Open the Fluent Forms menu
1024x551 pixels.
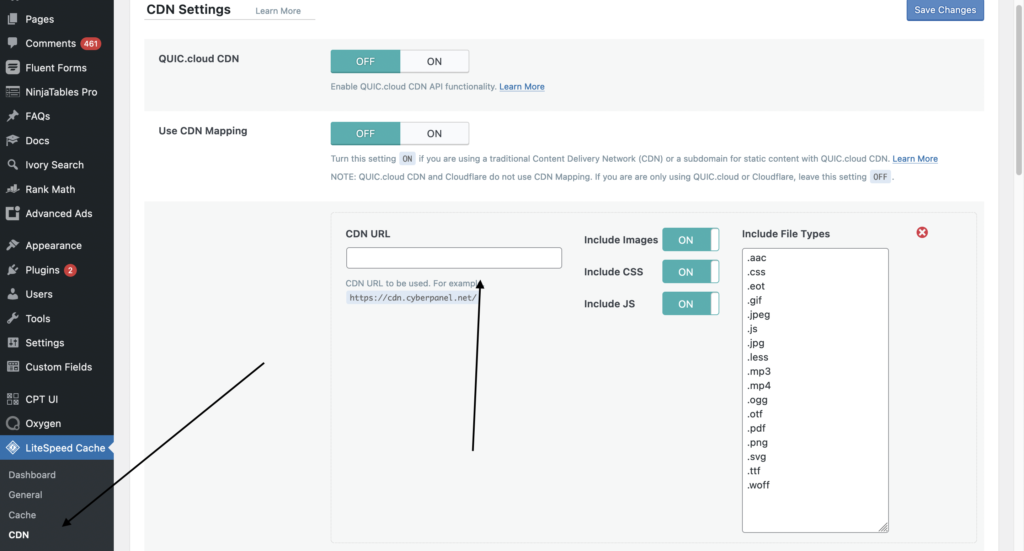[57, 67]
